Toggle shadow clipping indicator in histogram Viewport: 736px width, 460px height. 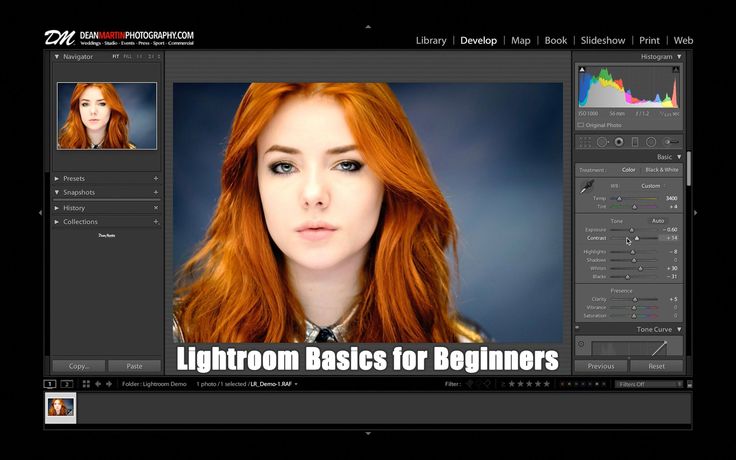[582, 69]
